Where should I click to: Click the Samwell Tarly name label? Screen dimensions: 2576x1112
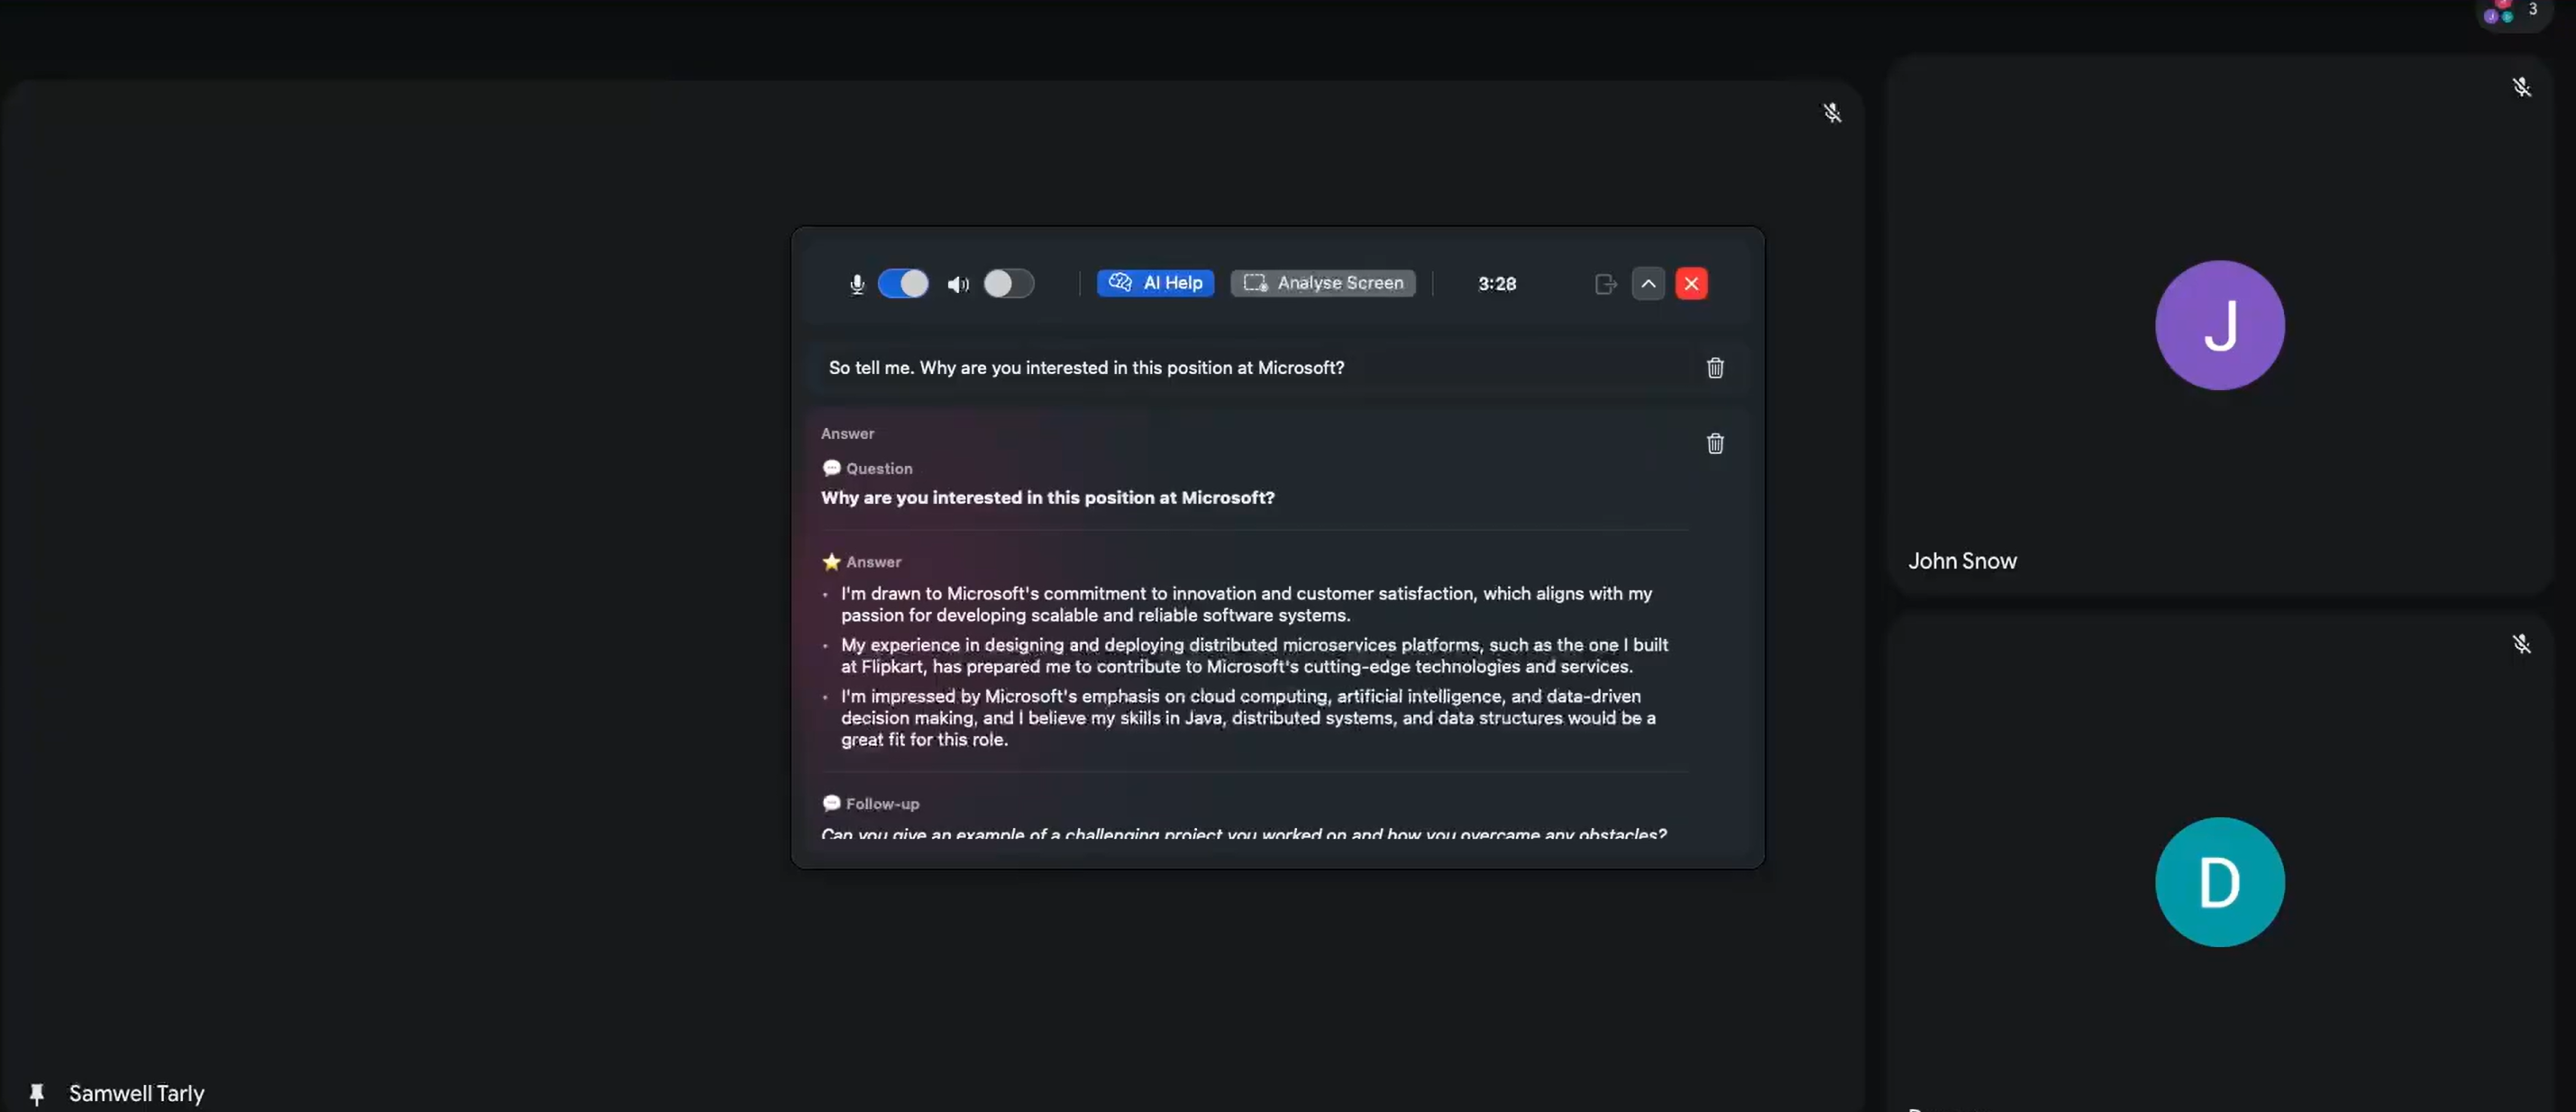[x=136, y=1093]
